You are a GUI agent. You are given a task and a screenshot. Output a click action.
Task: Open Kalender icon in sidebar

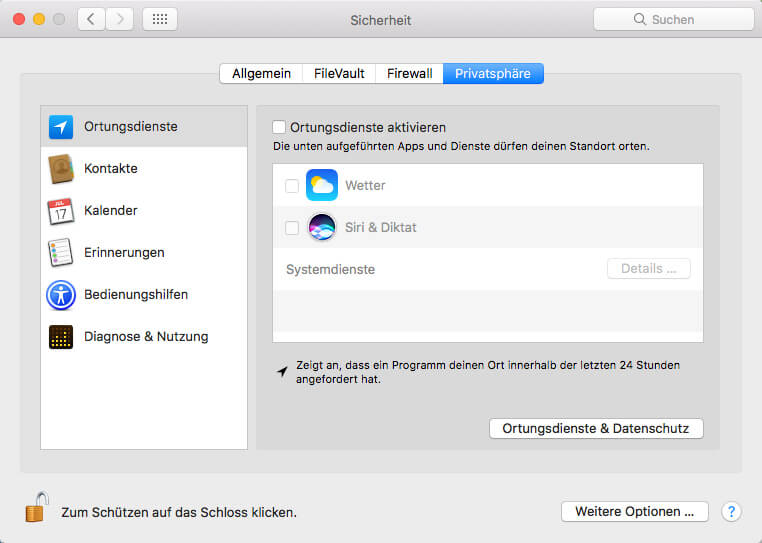pyautogui.click(x=61, y=211)
